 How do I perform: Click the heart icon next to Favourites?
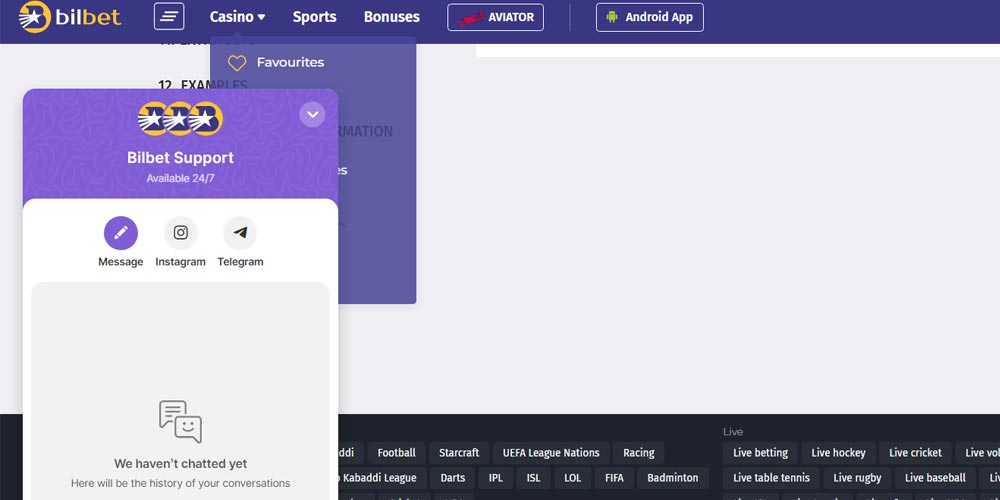pos(237,62)
